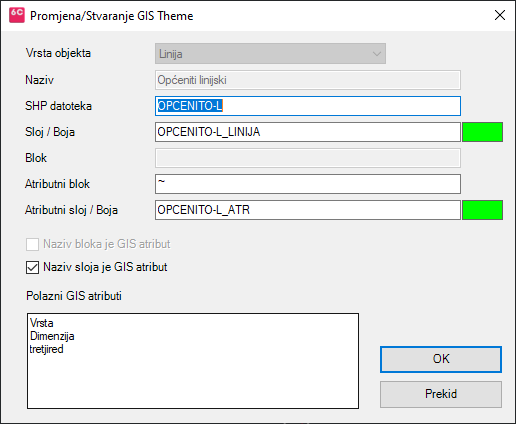Close the GIS Theme dialog
This screenshot has height=424, width=516.
500,15
